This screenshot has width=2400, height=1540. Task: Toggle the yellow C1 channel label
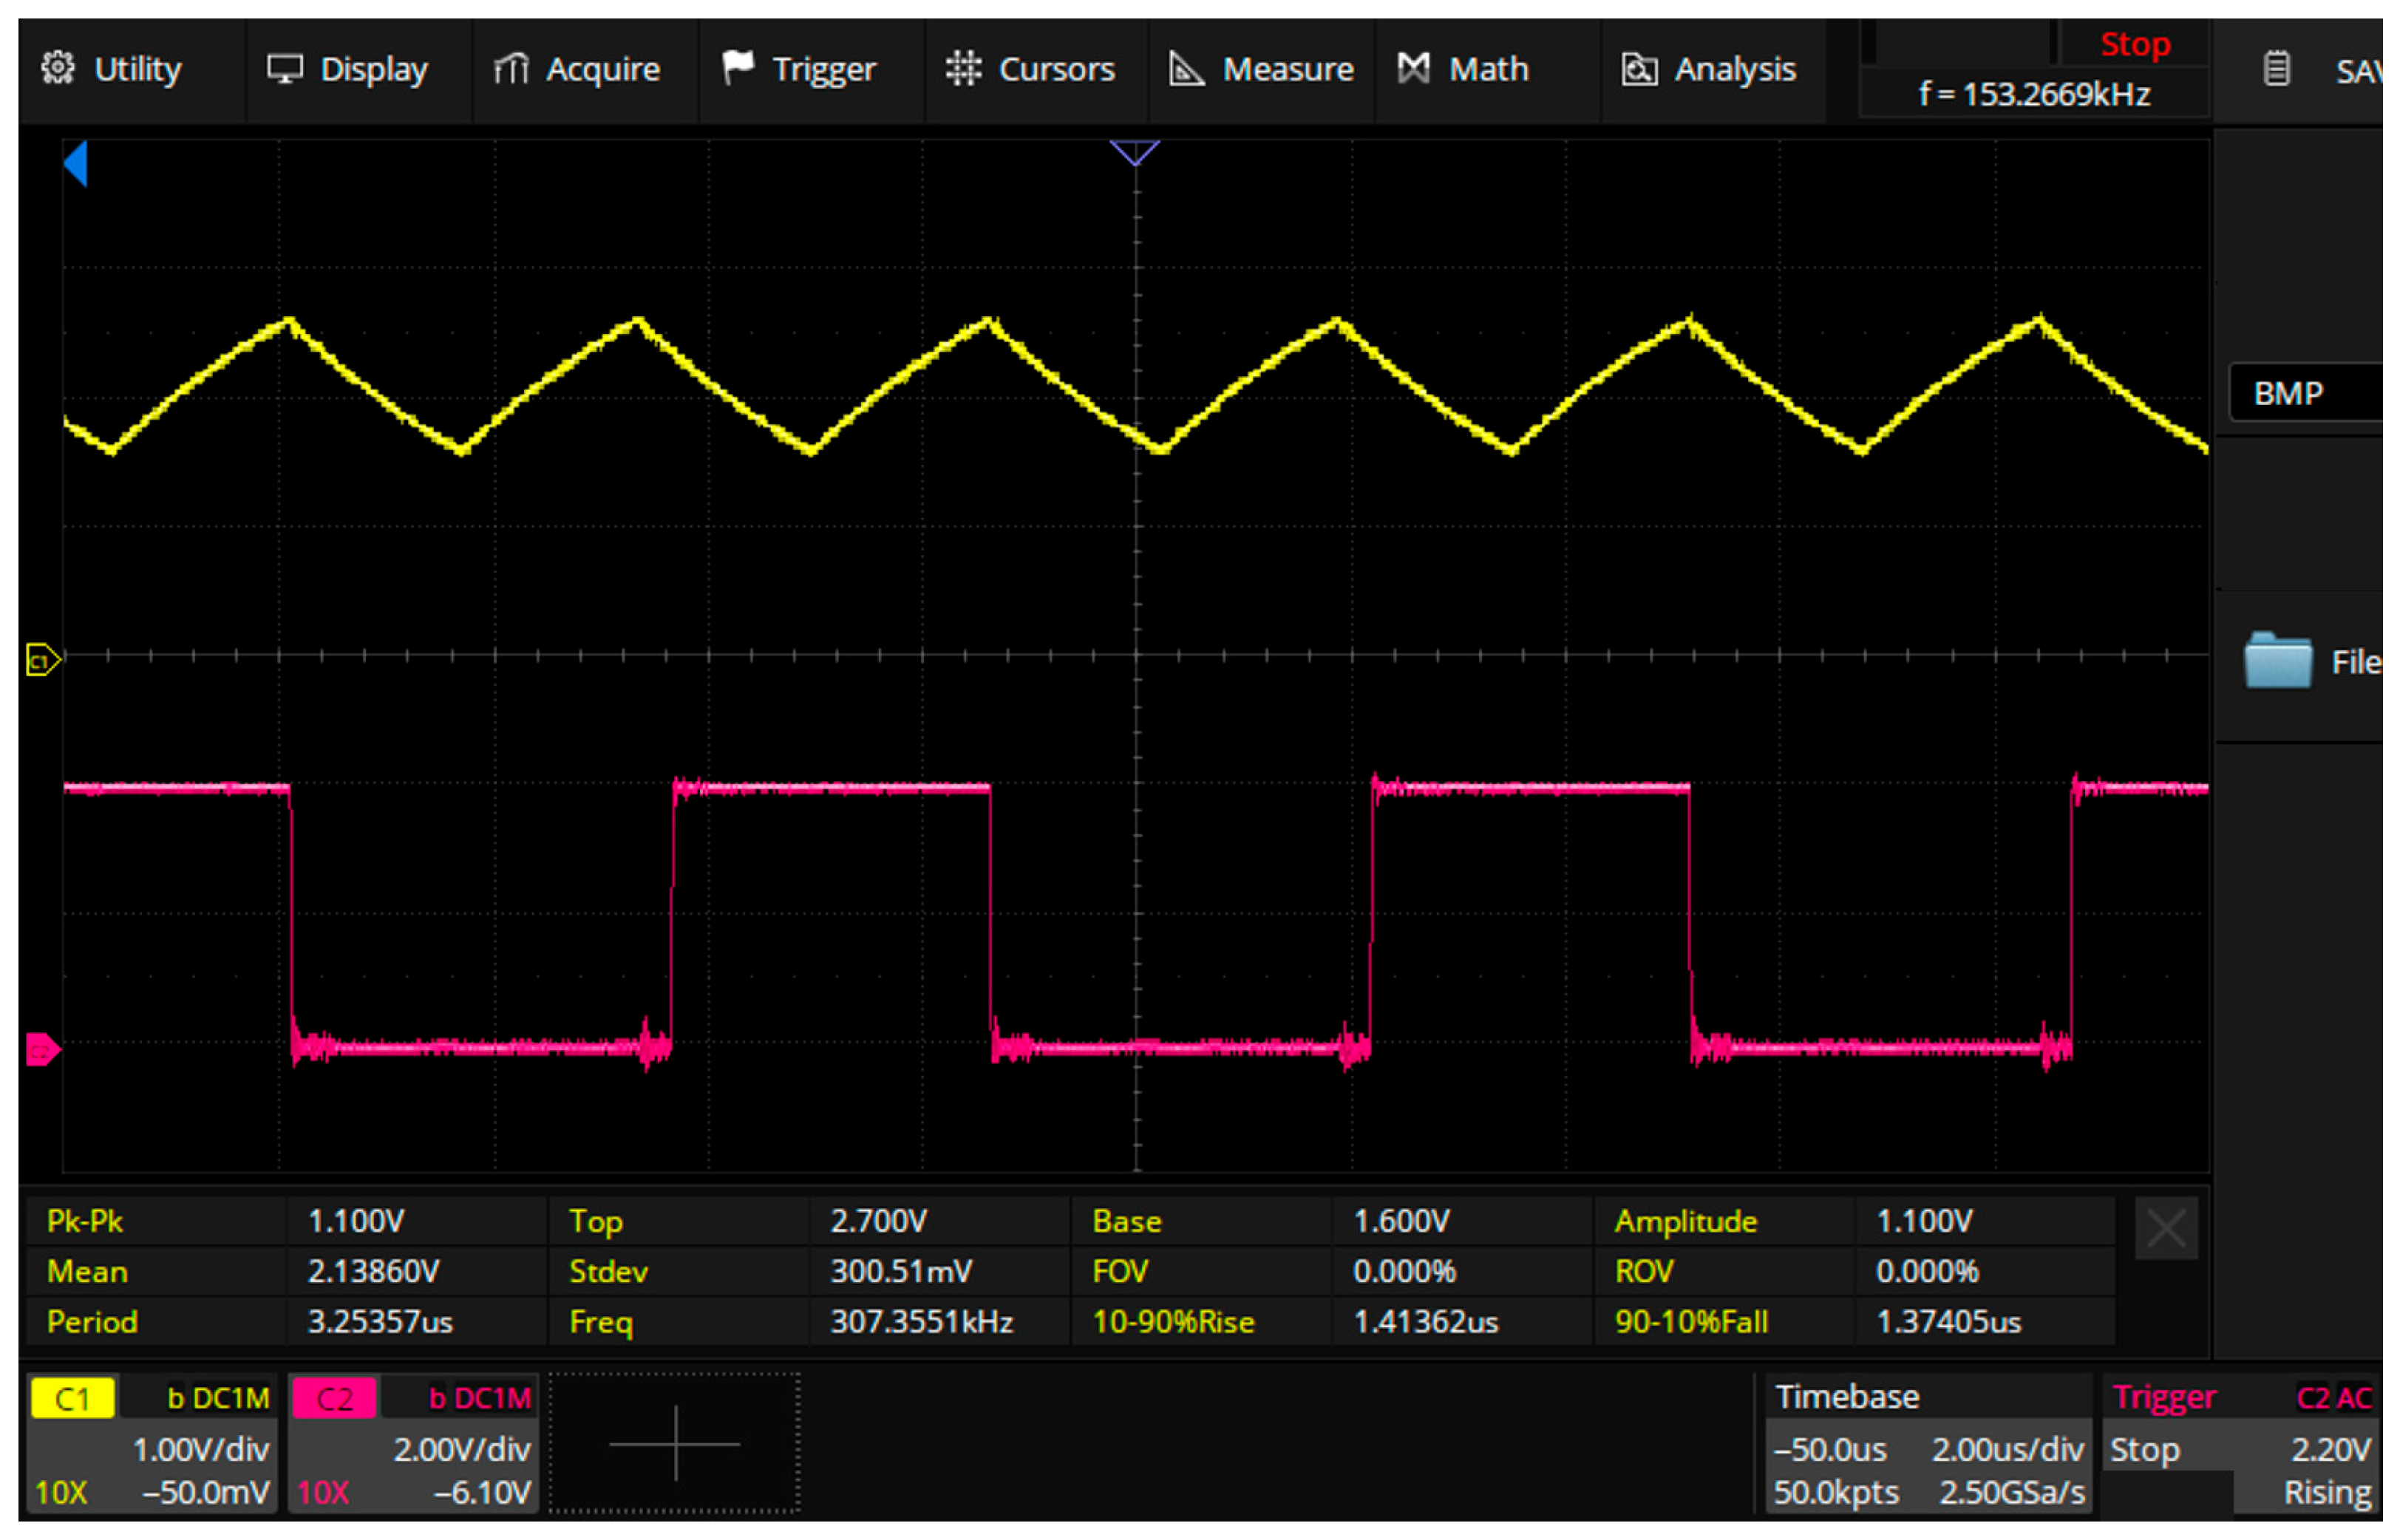pos(72,1398)
